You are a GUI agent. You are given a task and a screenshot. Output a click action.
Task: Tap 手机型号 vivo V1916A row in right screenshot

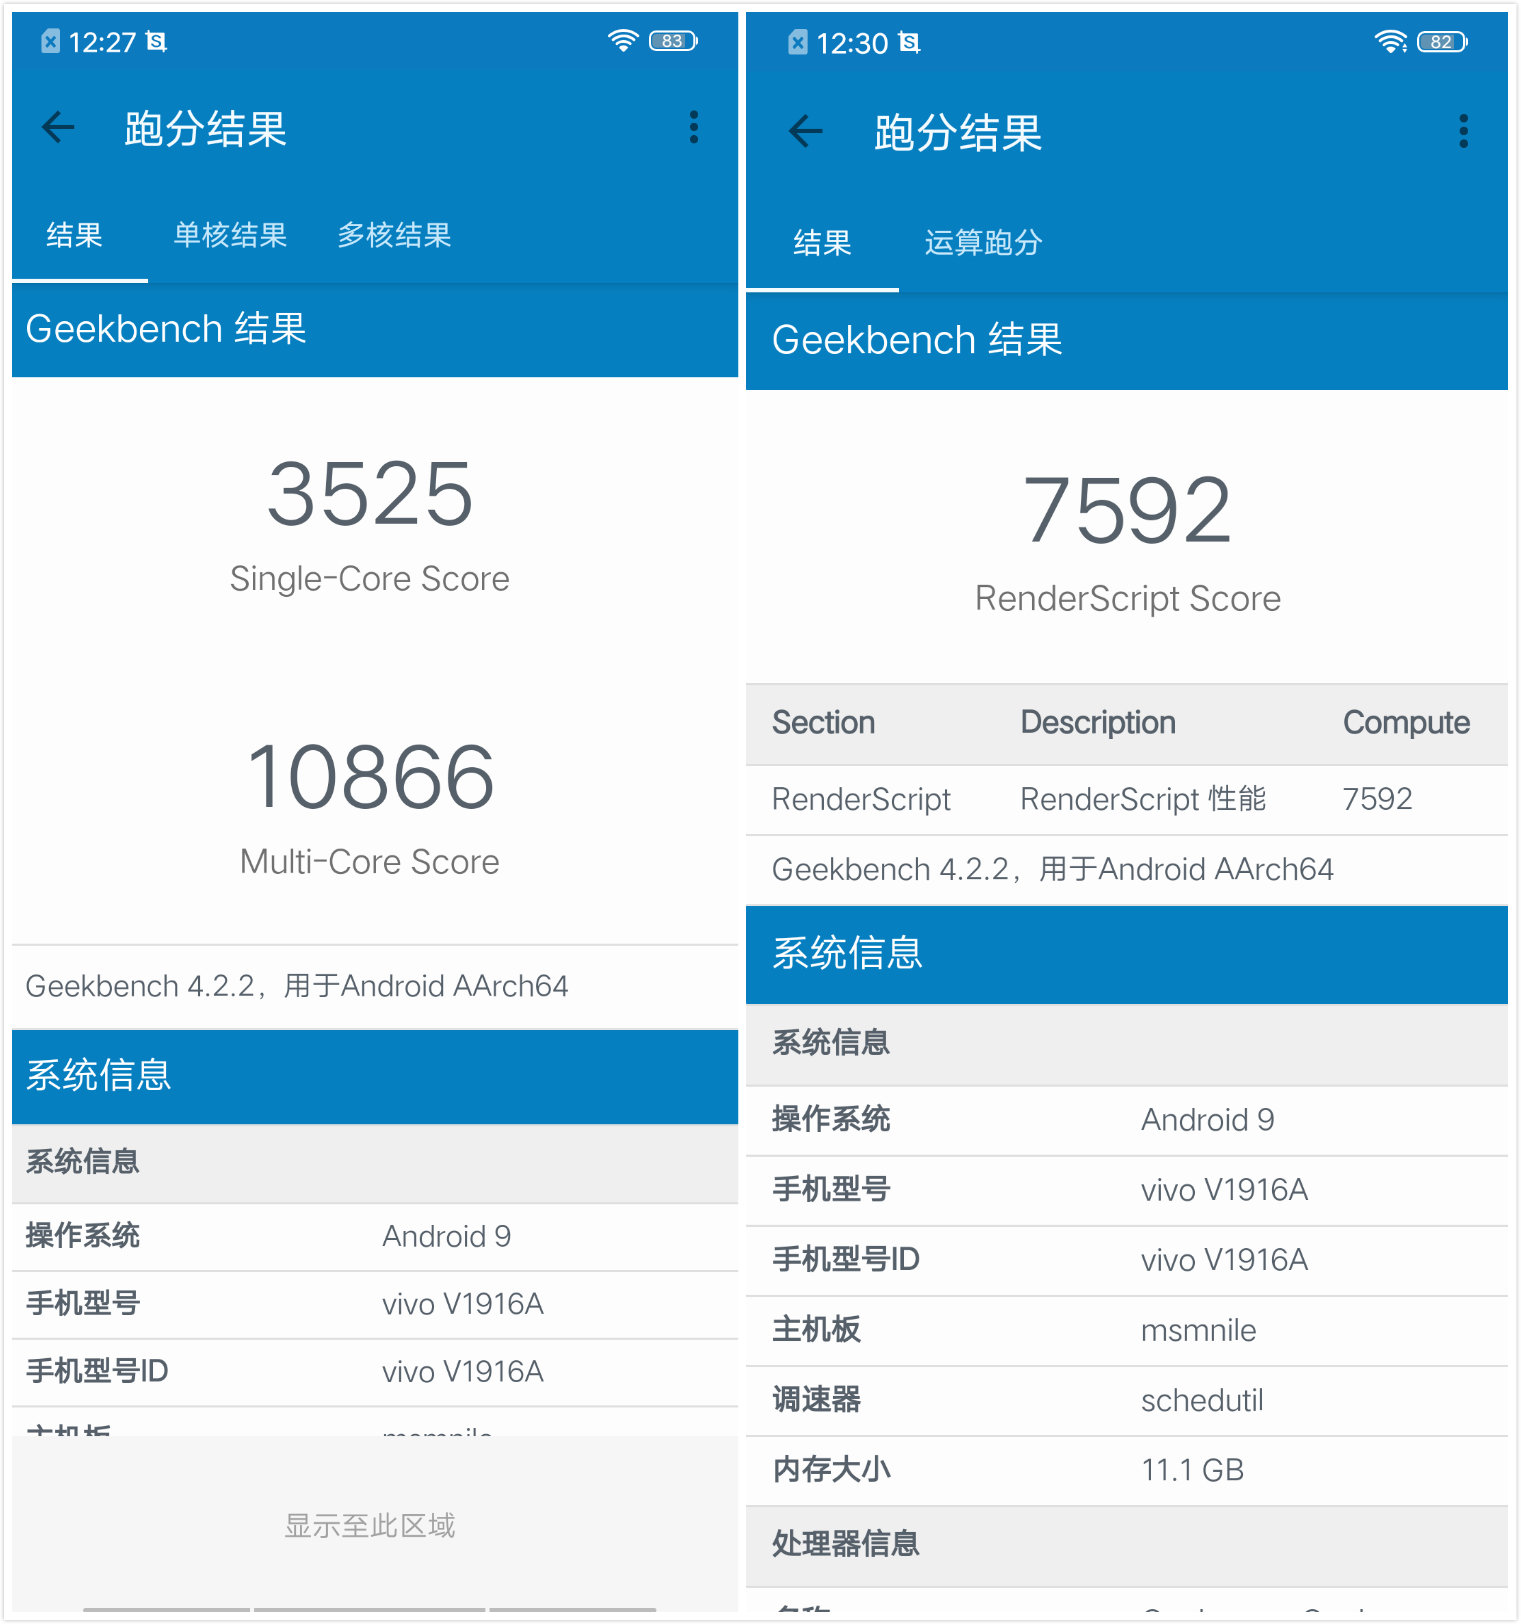point(1127,1190)
